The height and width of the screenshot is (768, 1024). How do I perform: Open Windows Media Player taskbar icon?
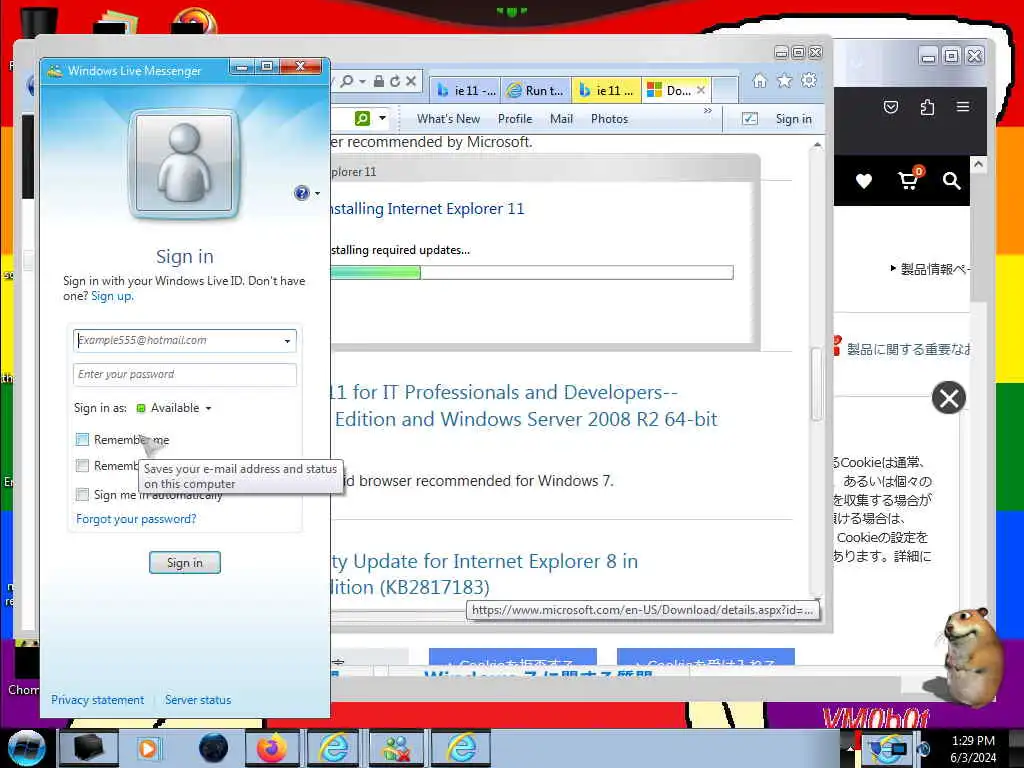[149, 748]
